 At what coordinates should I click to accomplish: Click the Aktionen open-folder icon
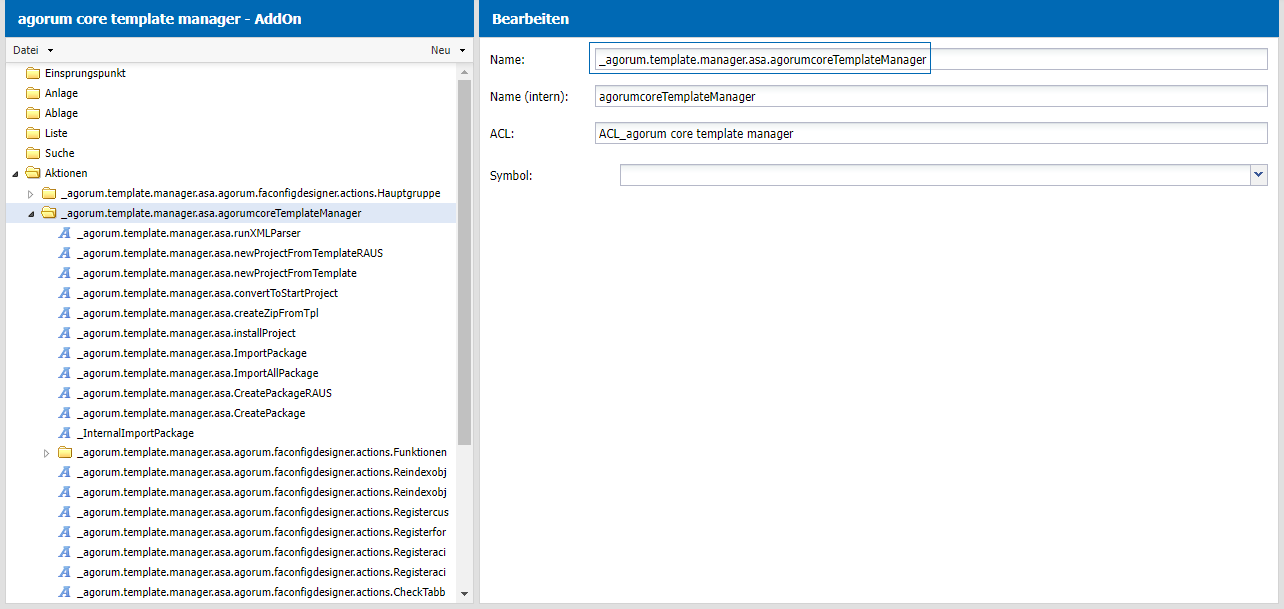coord(33,173)
